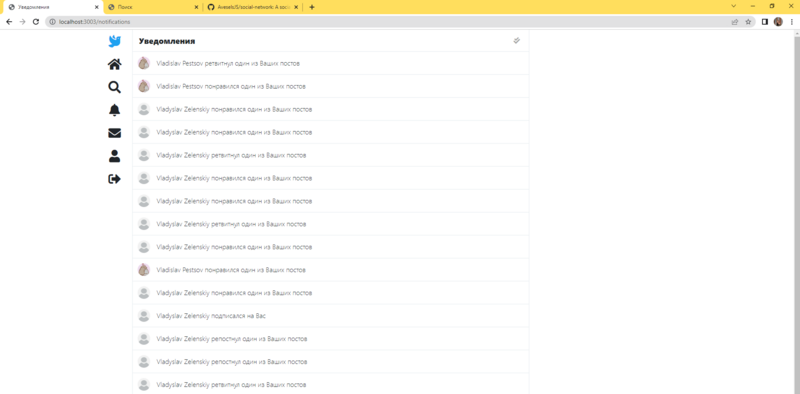Image resolution: width=800 pixels, height=394 pixels.
Task: Close the Поиск tab
Action: [196, 7]
